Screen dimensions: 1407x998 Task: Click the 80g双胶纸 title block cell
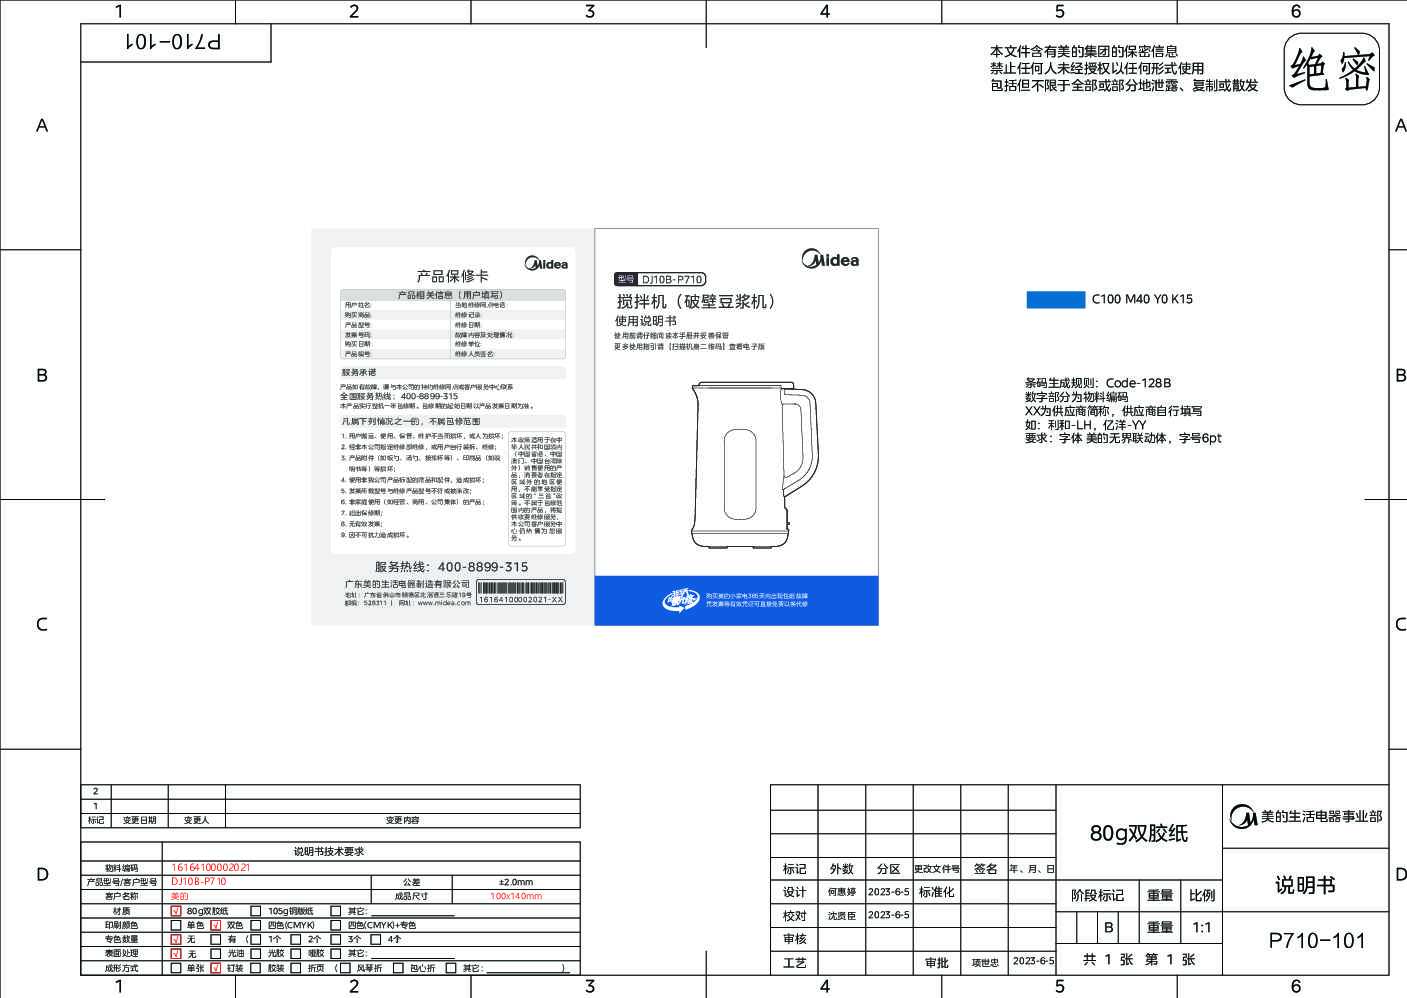pyautogui.click(x=1139, y=833)
